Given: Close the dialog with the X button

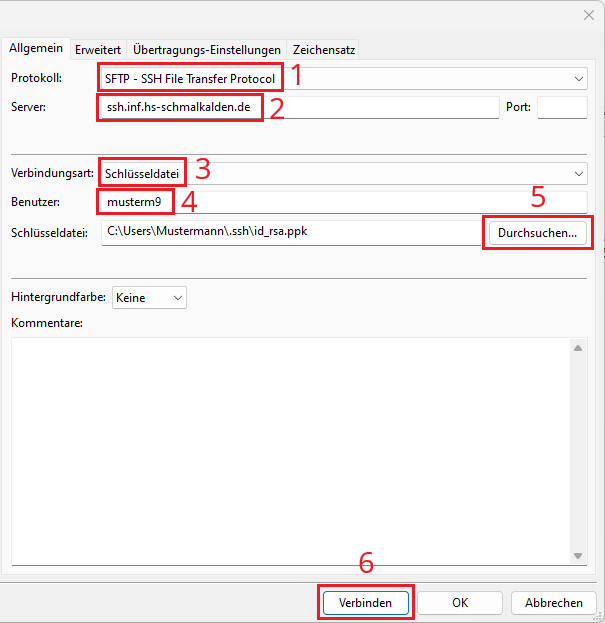Looking at the screenshot, I should pos(587,14).
